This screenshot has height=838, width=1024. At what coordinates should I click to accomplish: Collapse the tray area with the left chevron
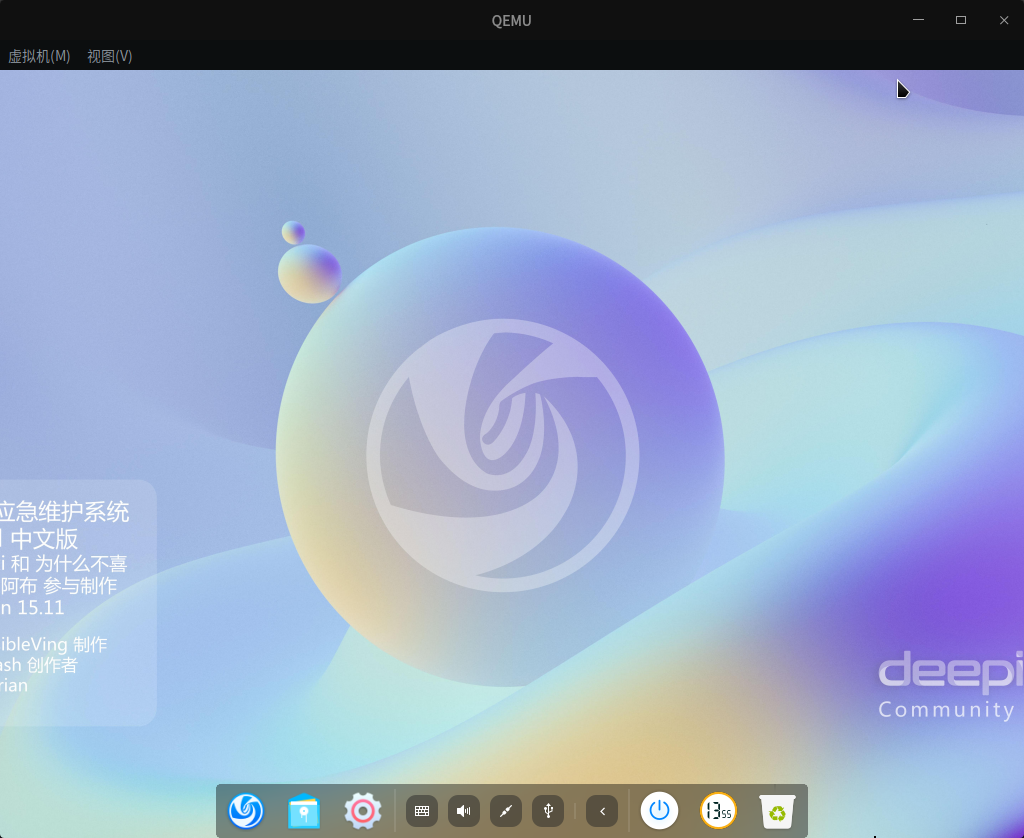601,811
